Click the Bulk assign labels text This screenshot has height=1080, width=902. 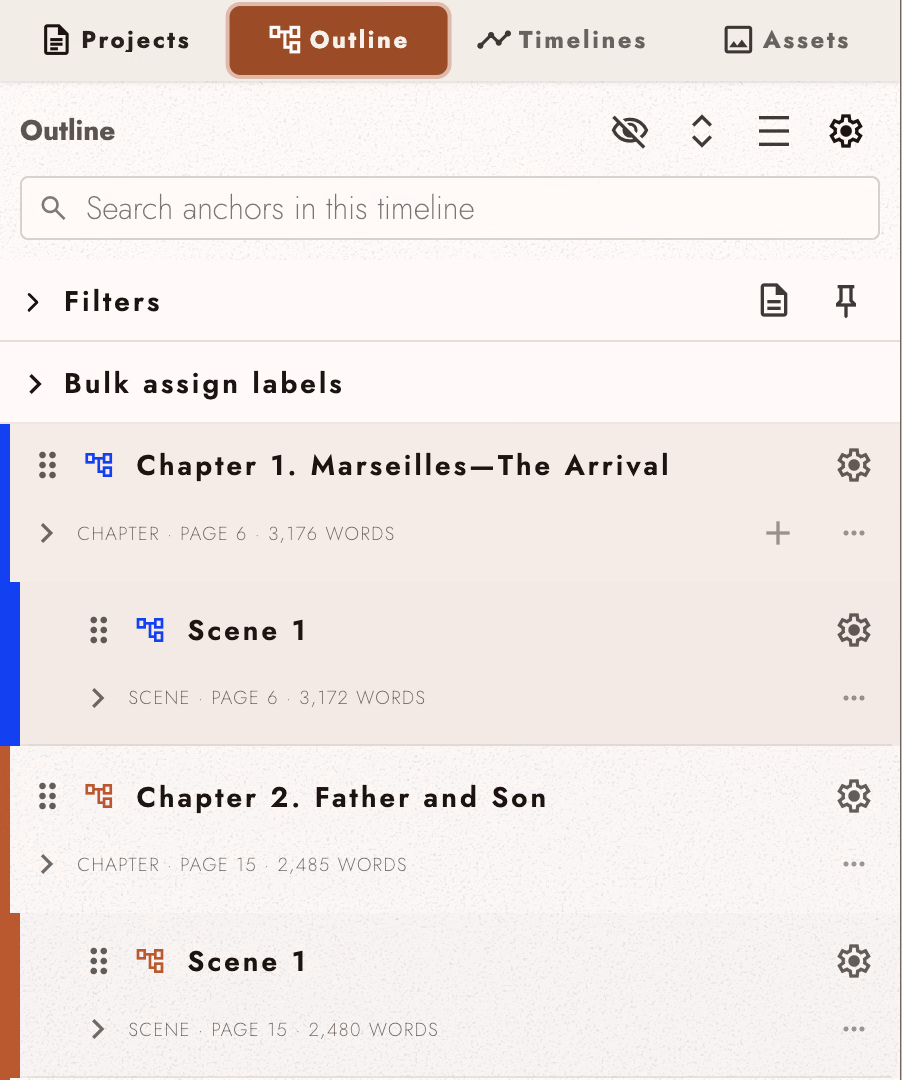click(x=203, y=384)
